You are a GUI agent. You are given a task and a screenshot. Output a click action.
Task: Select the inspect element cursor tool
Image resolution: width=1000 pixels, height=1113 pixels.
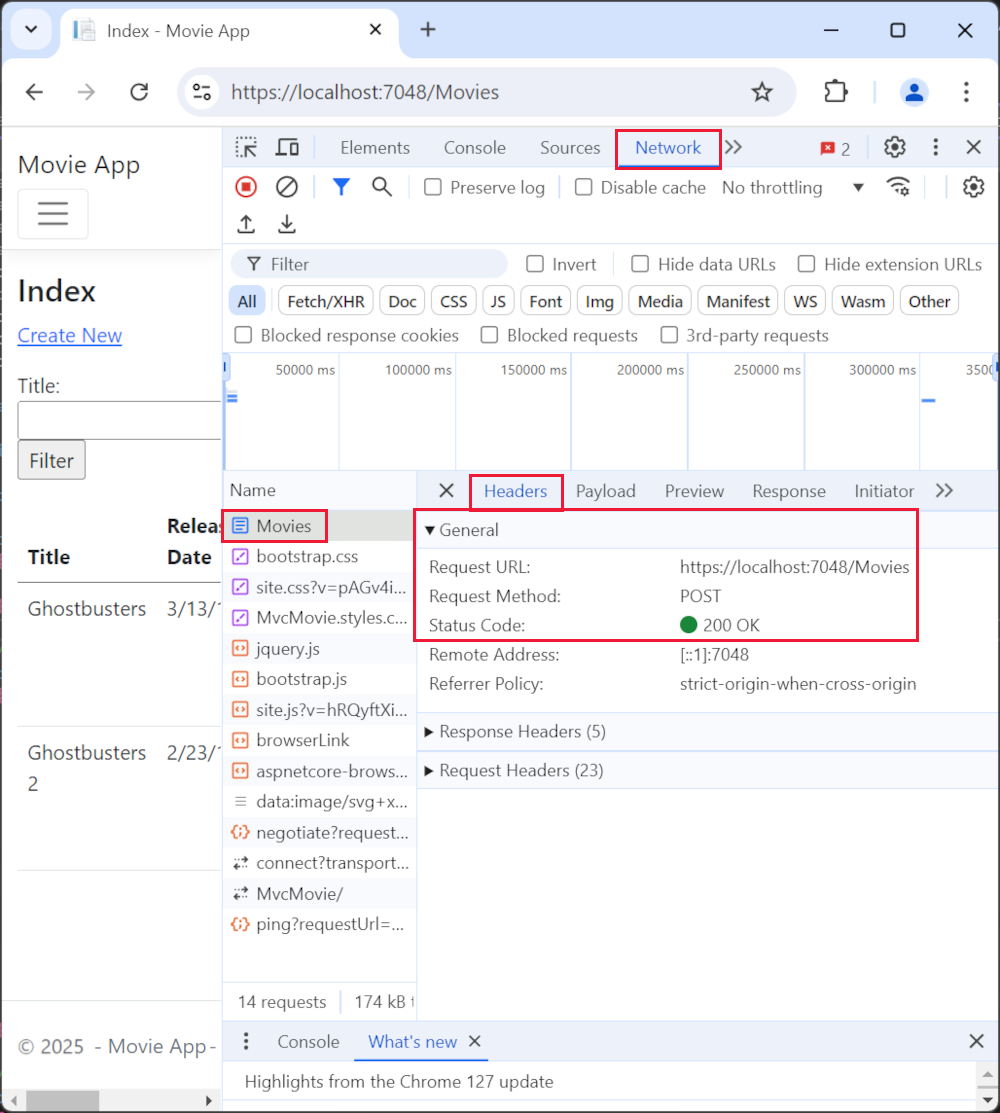[x=246, y=147]
